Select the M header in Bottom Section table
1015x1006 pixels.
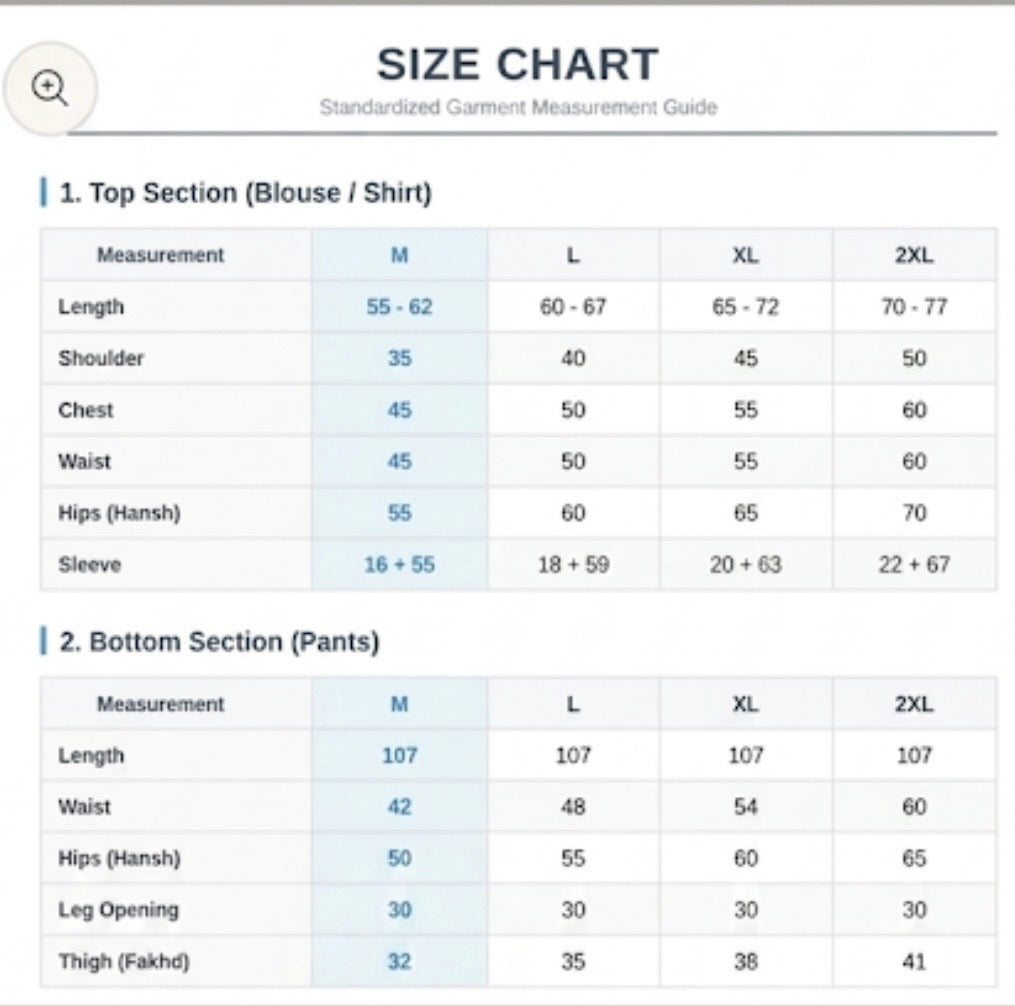click(x=399, y=704)
